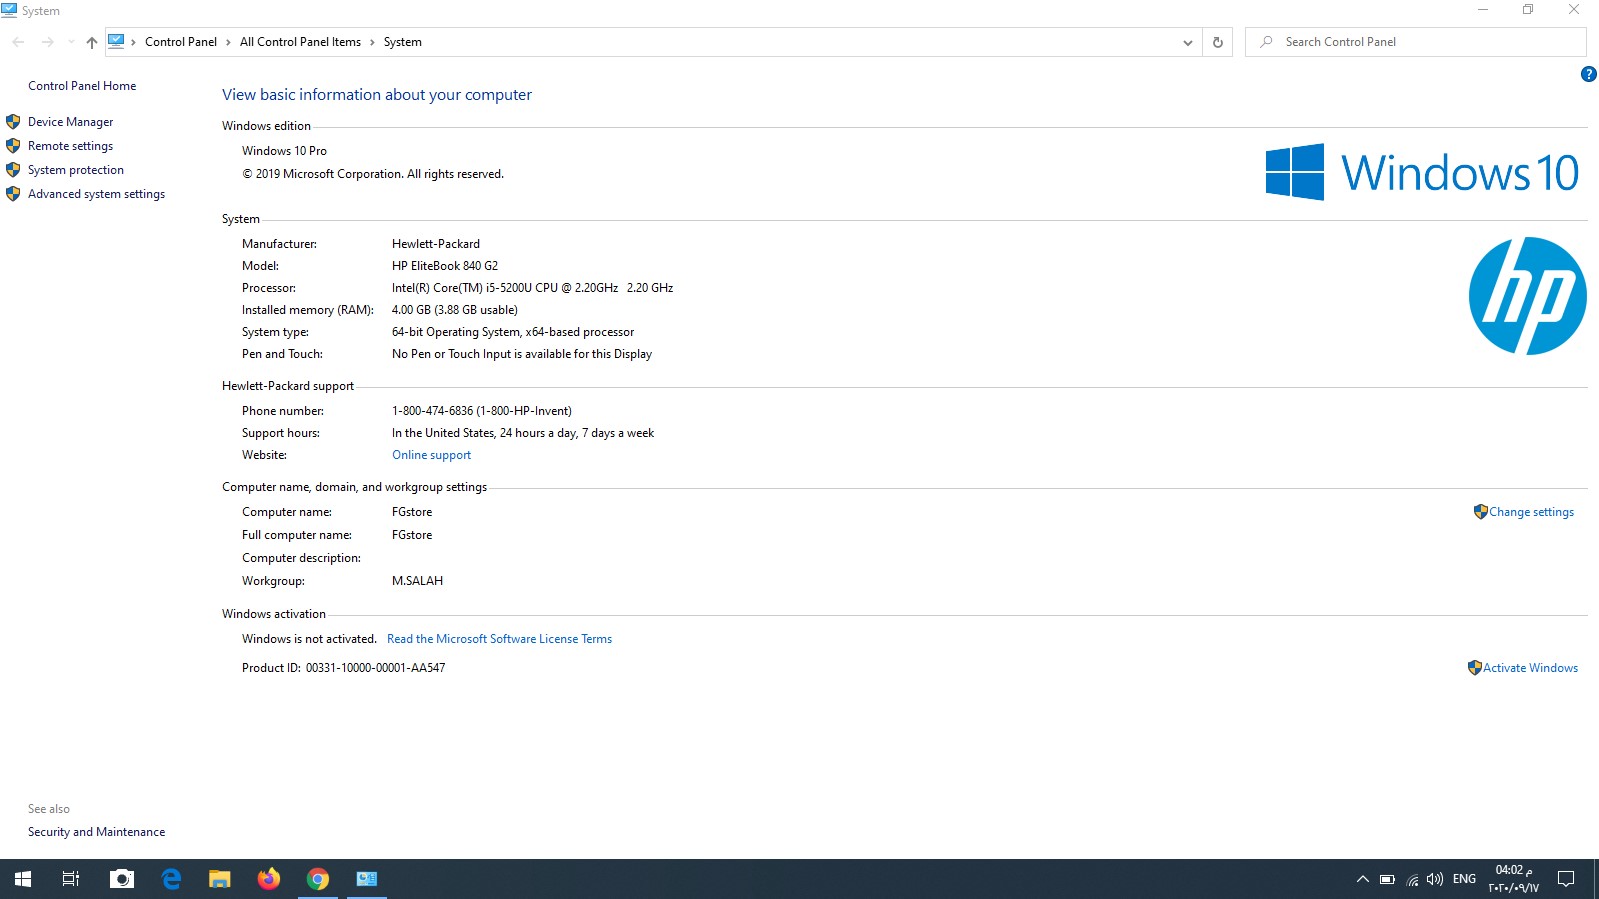Select All Control Panel Items breadcrumb
Viewport: 1599px width, 899px height.
pos(300,42)
